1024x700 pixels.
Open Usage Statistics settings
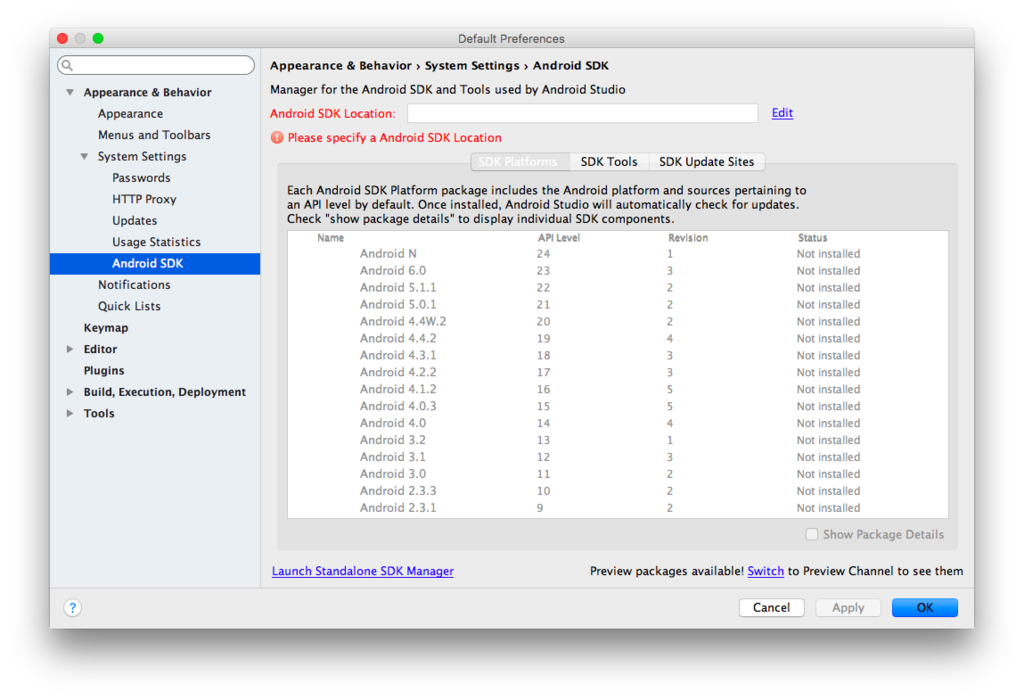156,242
